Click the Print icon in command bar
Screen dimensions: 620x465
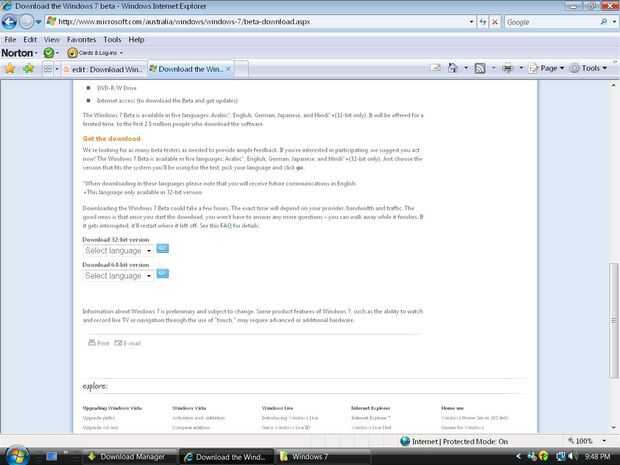pos(508,68)
